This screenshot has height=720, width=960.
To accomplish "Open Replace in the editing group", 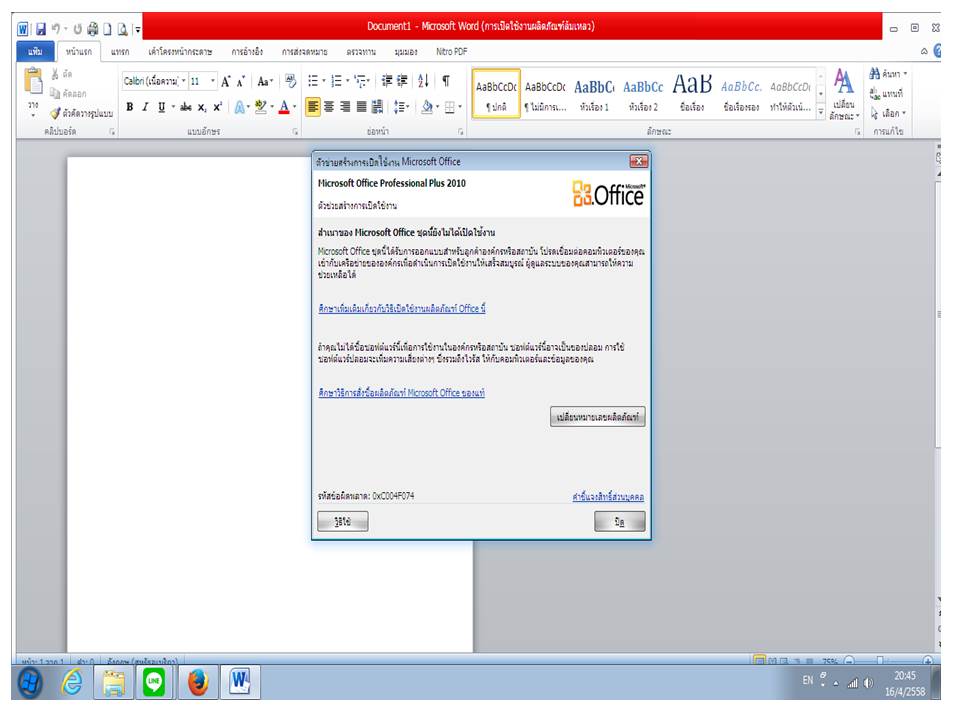I will (885, 94).
